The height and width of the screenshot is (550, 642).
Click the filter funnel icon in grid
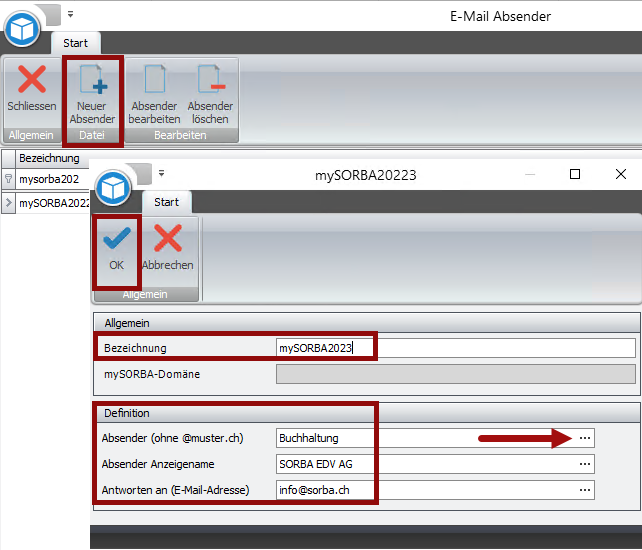point(8,179)
